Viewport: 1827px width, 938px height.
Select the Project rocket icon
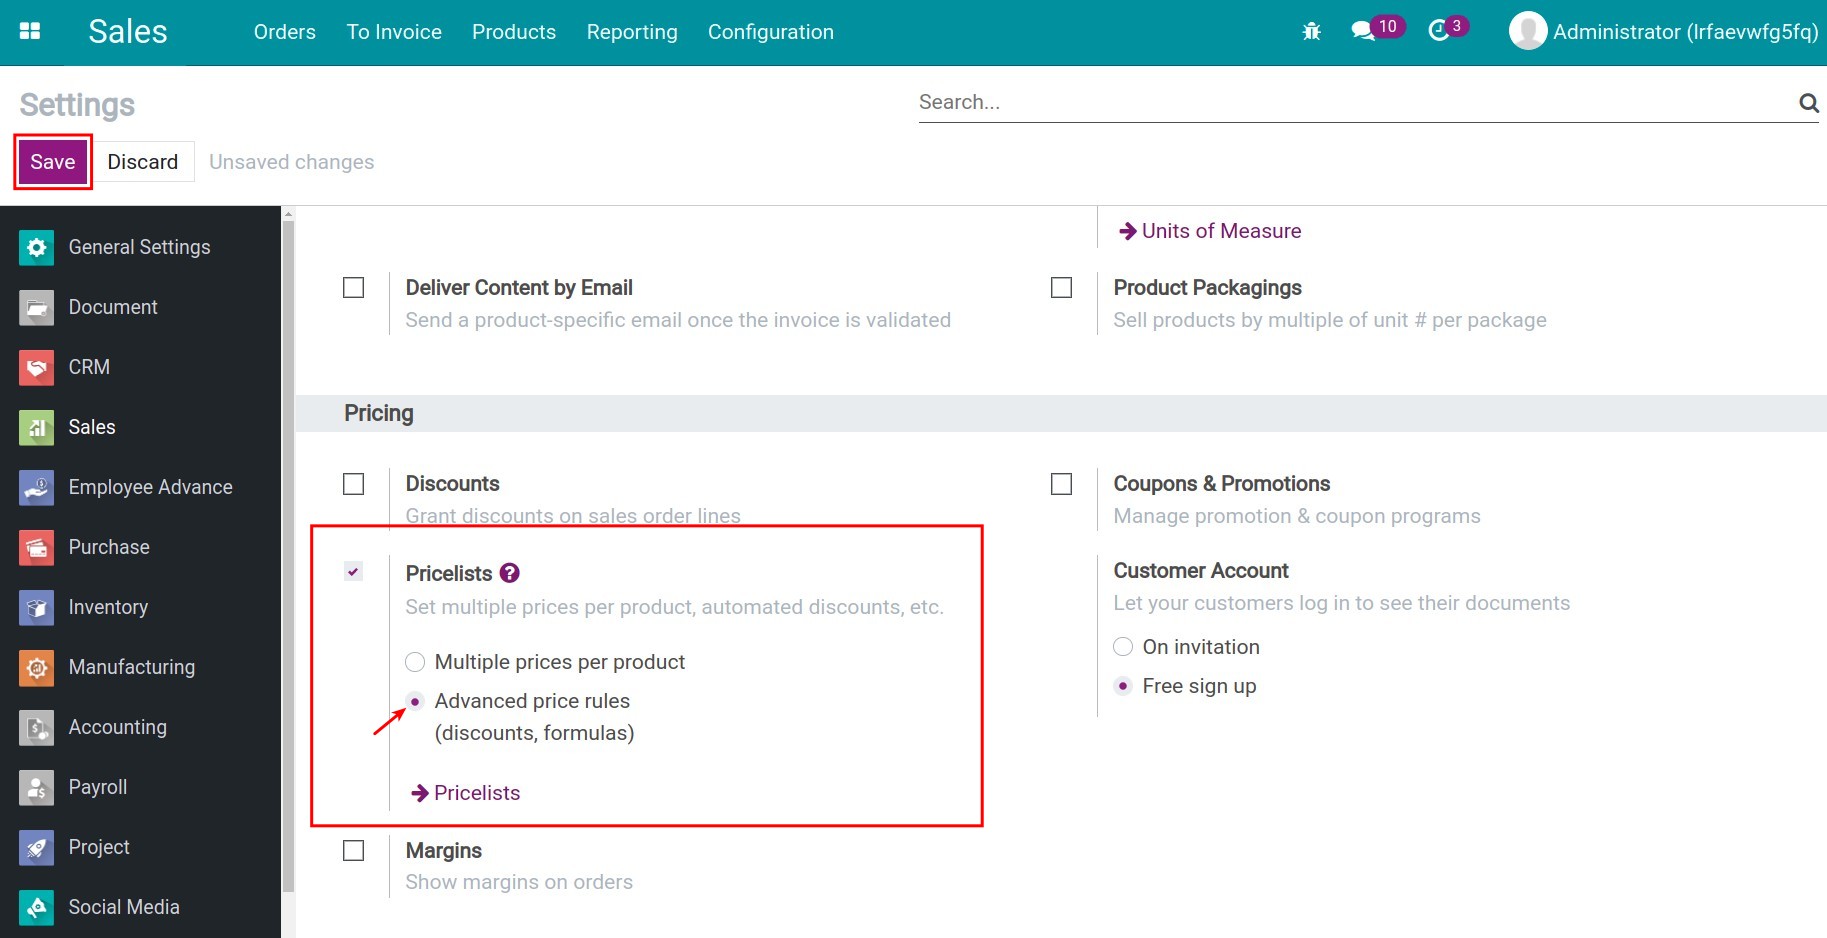(37, 847)
